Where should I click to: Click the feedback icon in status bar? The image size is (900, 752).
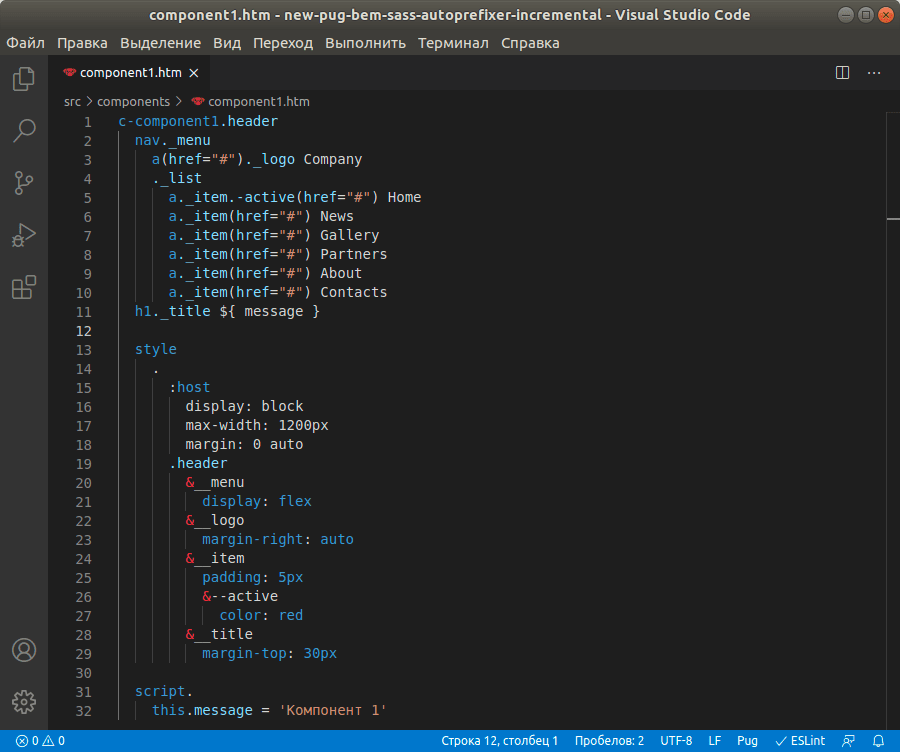tap(848, 741)
